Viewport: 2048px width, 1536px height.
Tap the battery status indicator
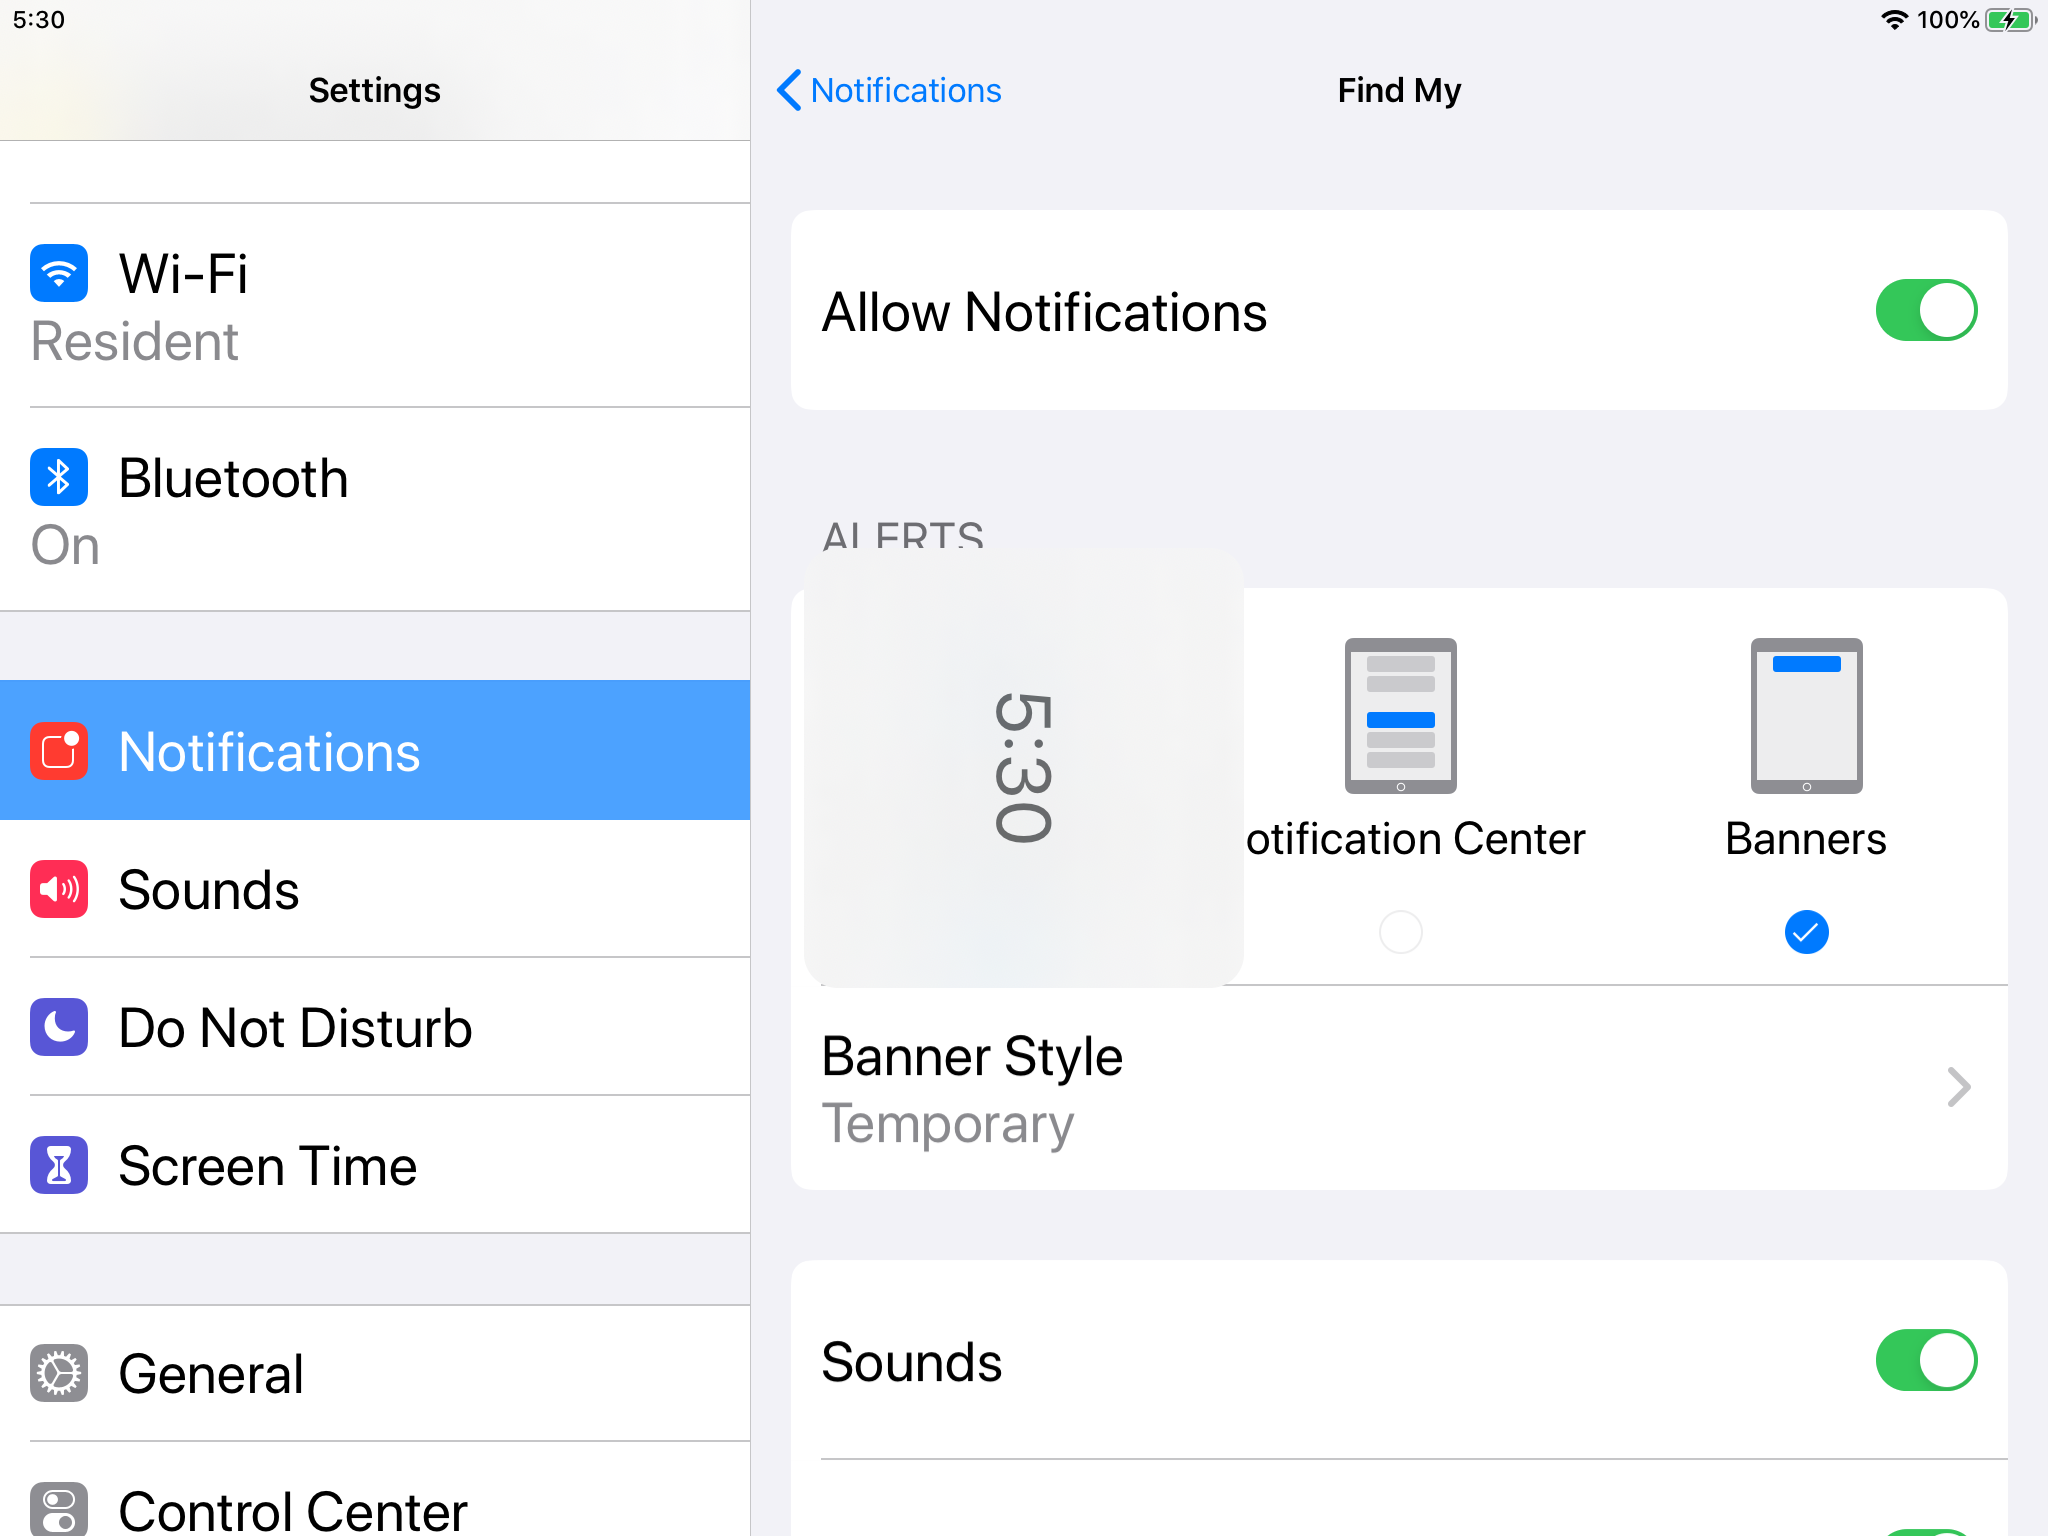coord(2010,20)
